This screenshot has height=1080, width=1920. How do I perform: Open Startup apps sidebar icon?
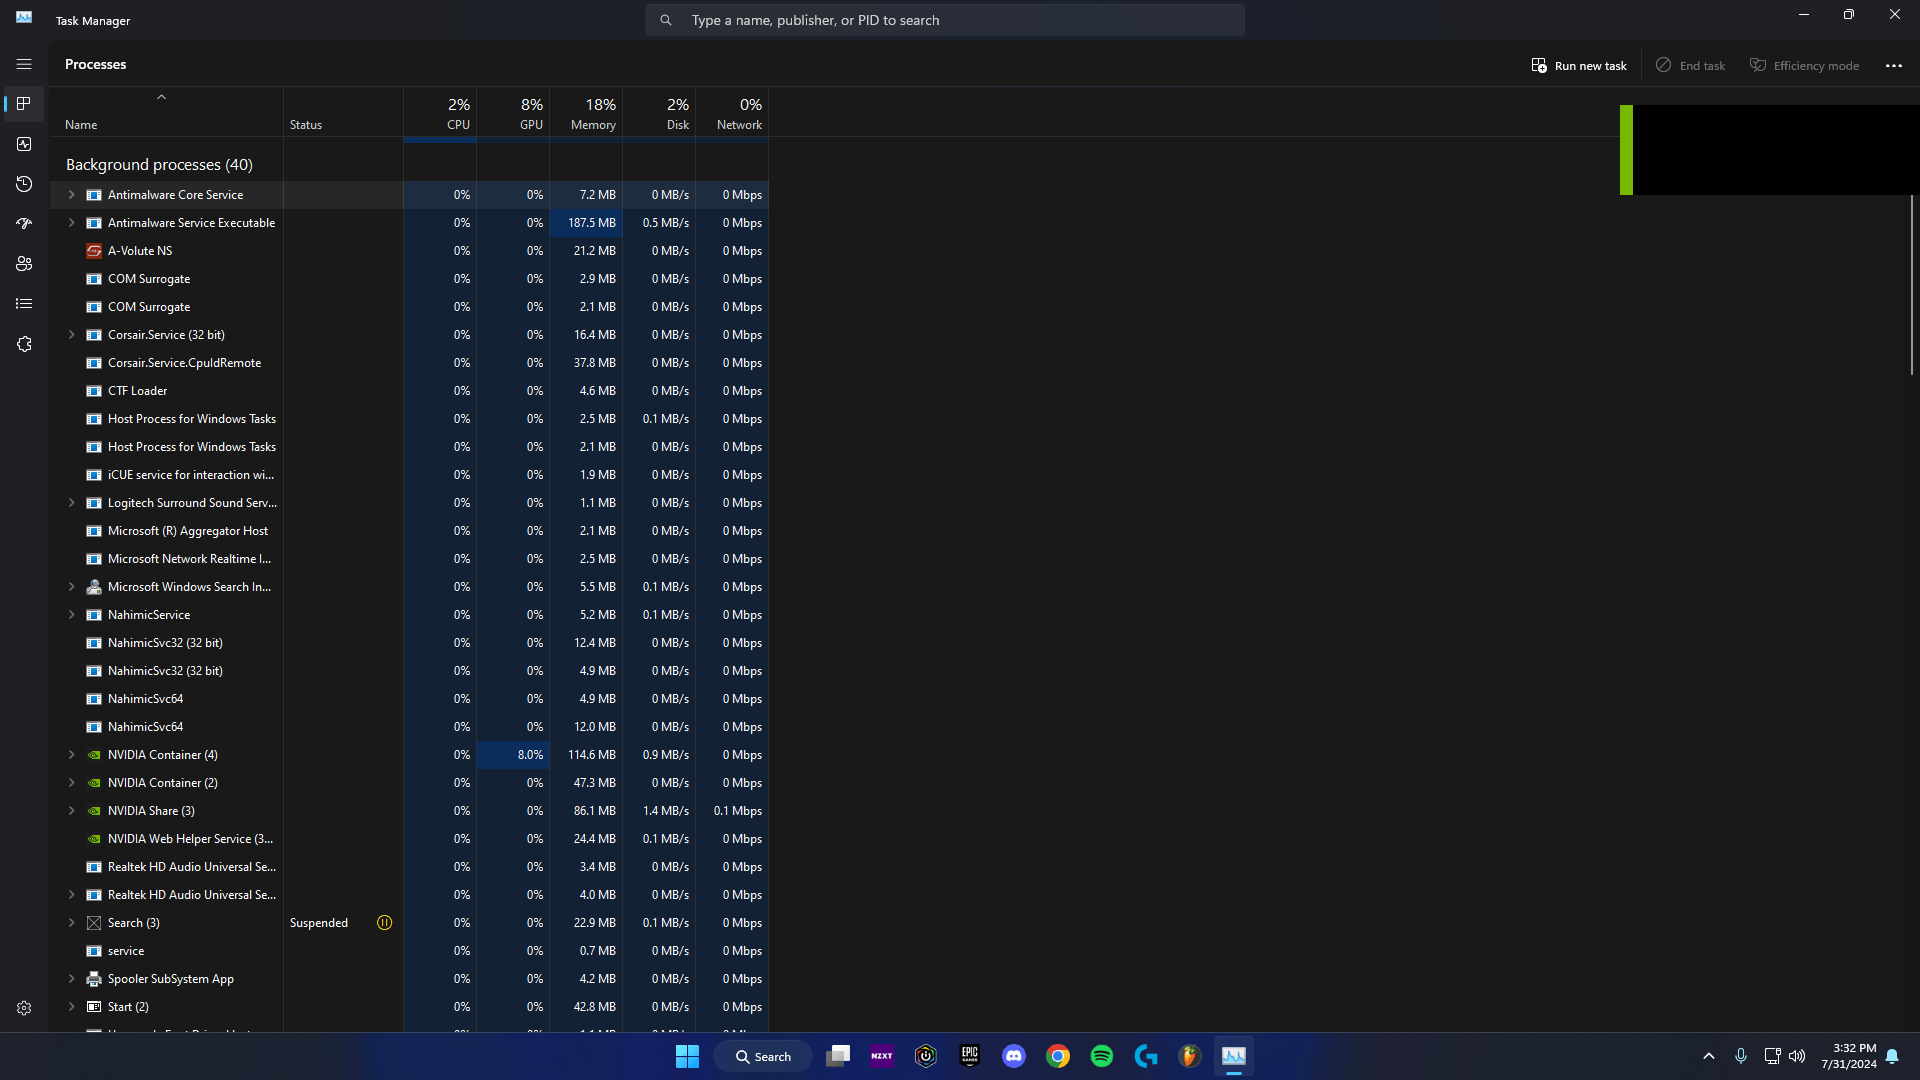pyautogui.click(x=24, y=224)
